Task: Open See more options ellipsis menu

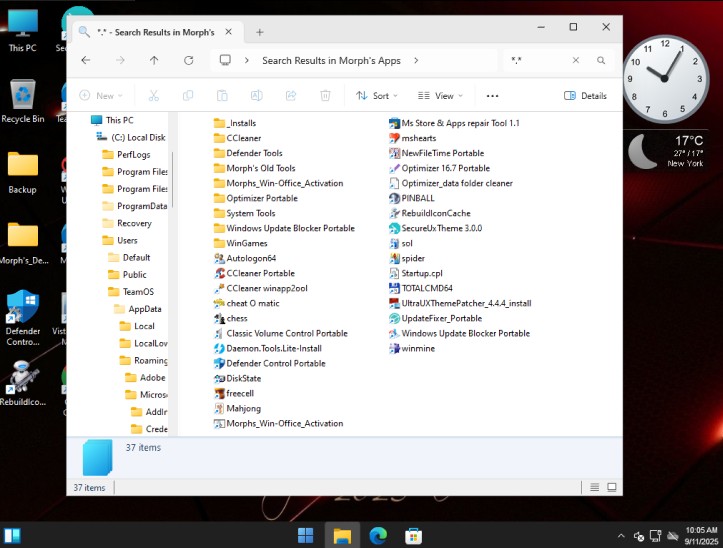Action: click(x=492, y=96)
